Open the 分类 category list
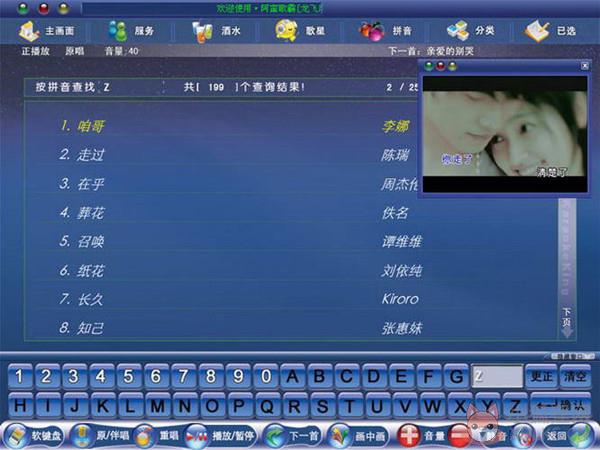 pos(471,31)
